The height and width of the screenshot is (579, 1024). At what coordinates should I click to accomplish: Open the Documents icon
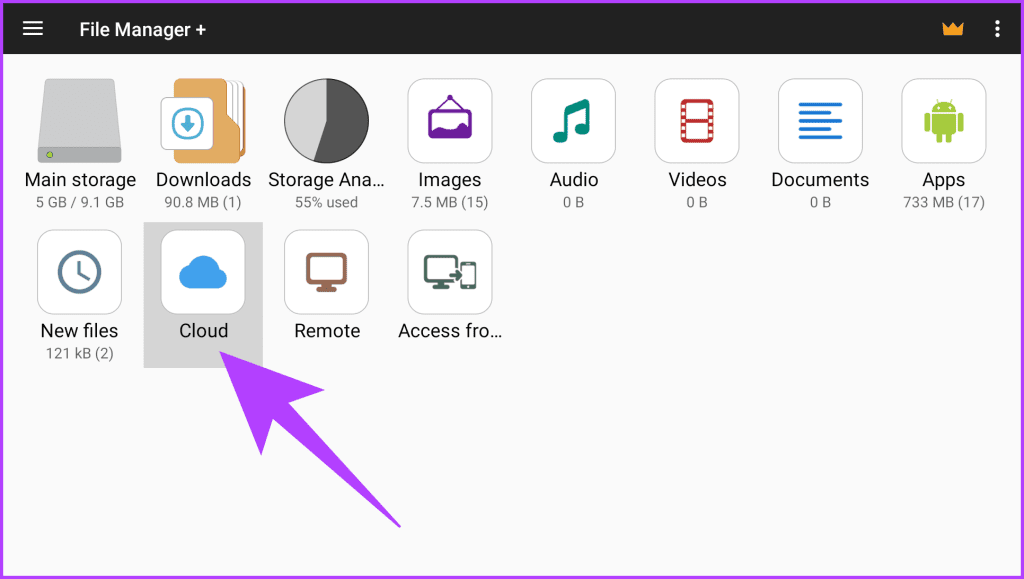click(x=820, y=121)
